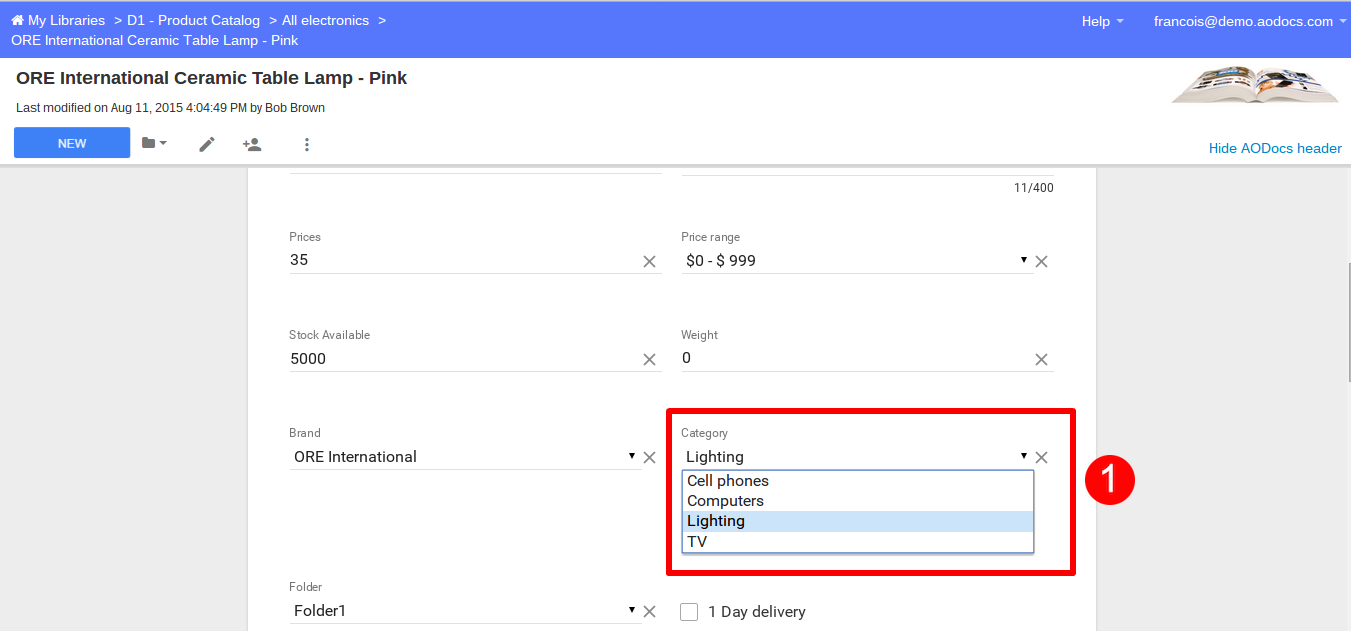Open D1 - Product Catalog breadcrumb
Viewport: 1351px width, 631px height.
click(193, 20)
